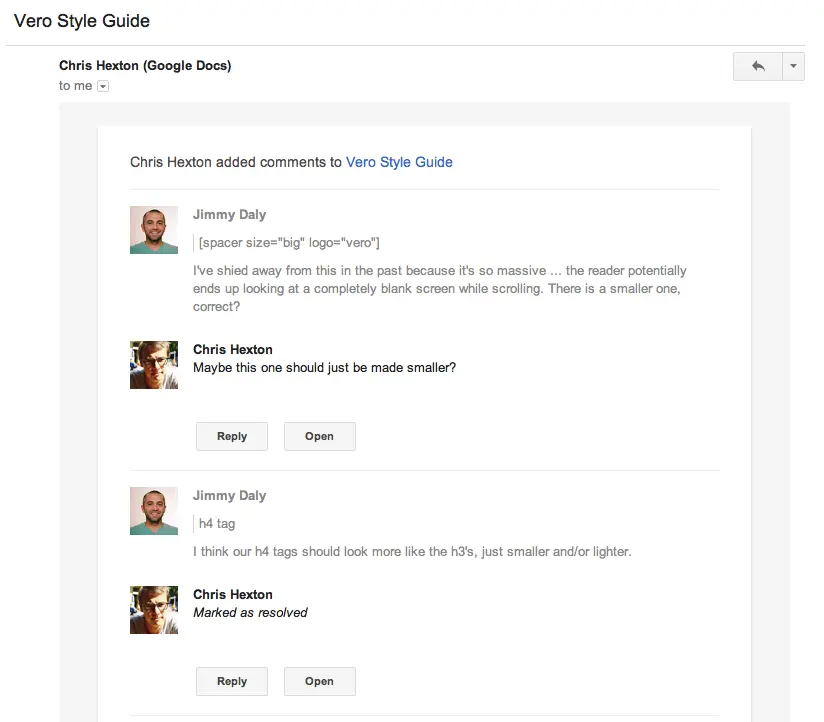Click Jimmy Daly's name in the first comment
The width and height of the screenshot is (824, 722).
(x=229, y=214)
